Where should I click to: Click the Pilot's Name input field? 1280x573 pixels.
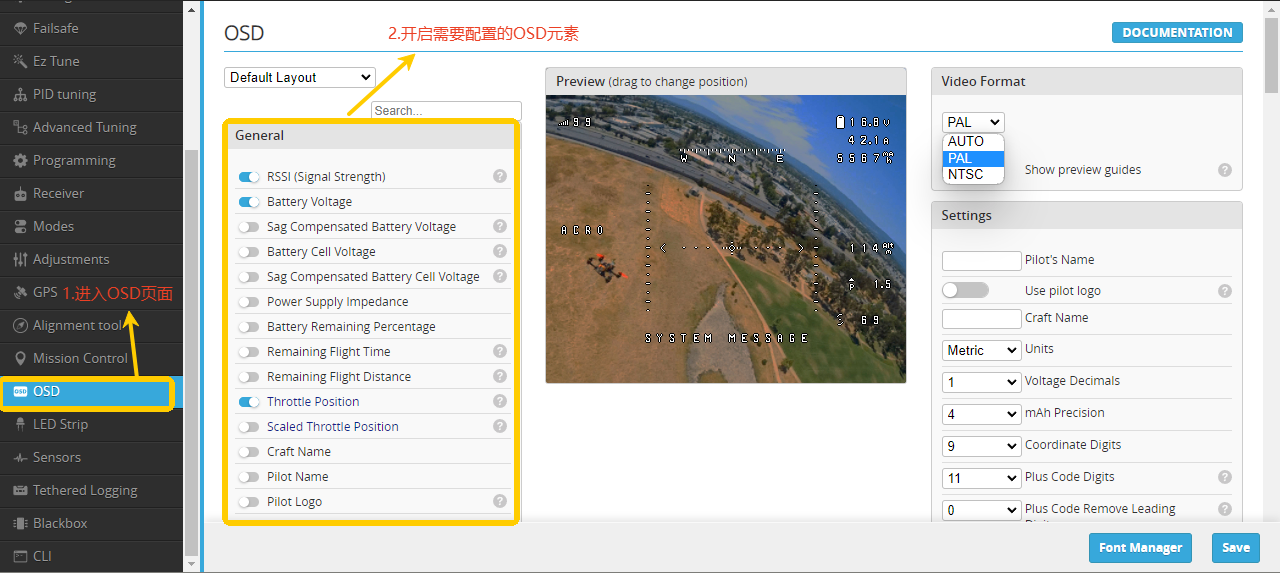coord(981,260)
